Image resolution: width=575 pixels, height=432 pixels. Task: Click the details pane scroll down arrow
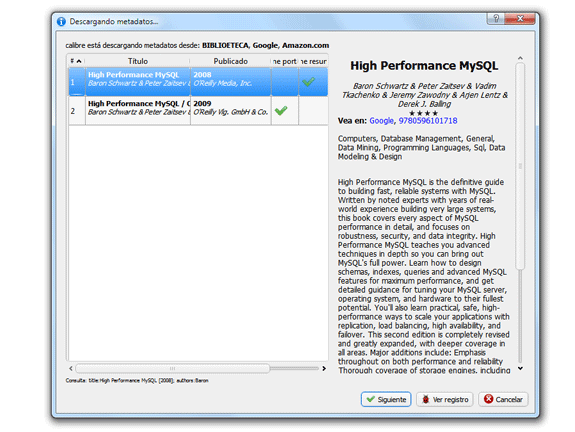[x=520, y=368]
